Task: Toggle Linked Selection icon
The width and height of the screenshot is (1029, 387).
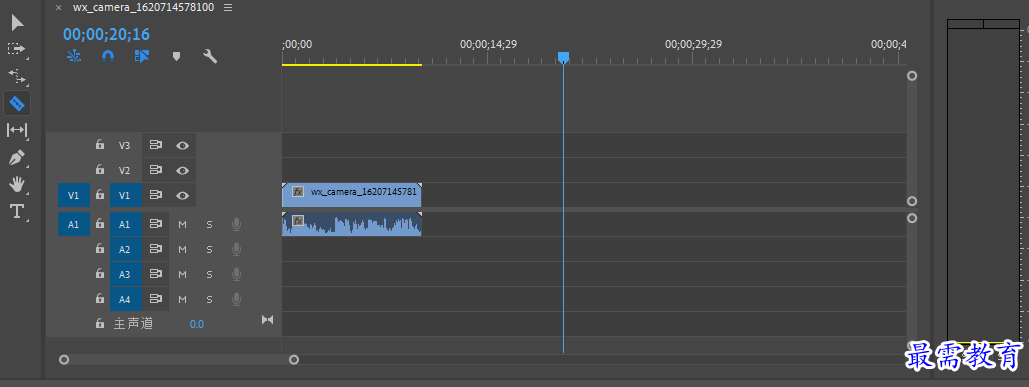Action: coord(142,56)
